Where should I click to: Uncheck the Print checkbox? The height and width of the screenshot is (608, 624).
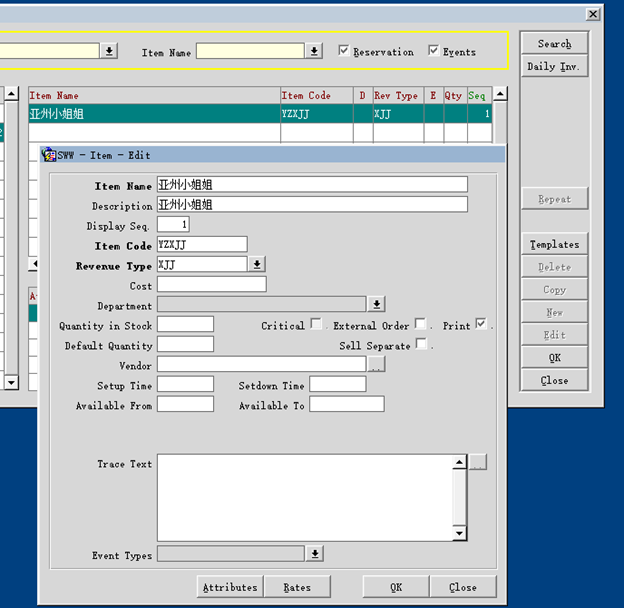(481, 323)
